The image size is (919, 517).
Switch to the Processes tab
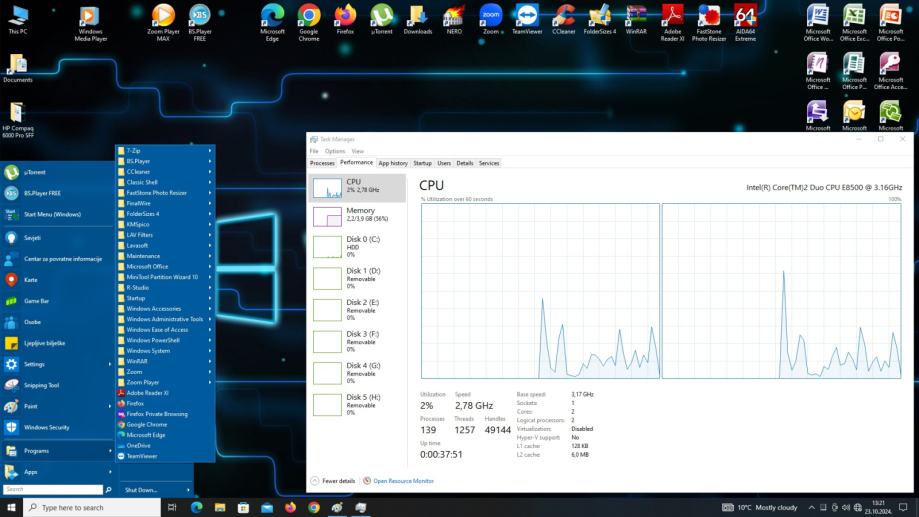pyautogui.click(x=322, y=164)
